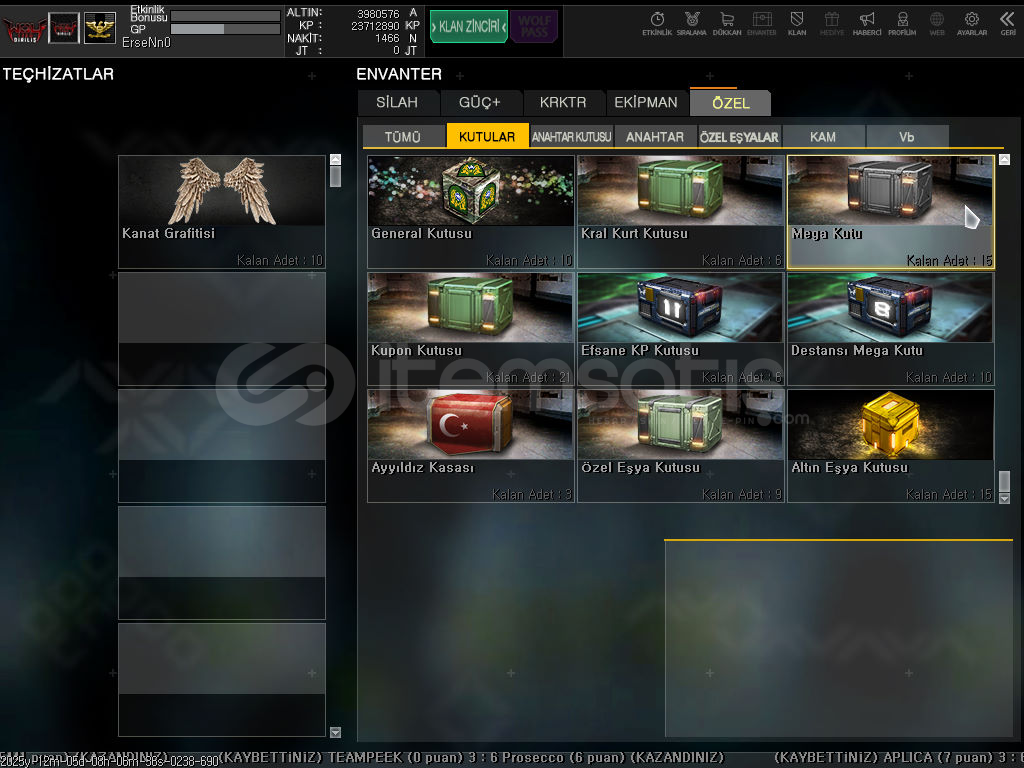Click the Wolf Pass button
Image resolution: width=1024 pixels, height=768 pixels.
point(533,27)
